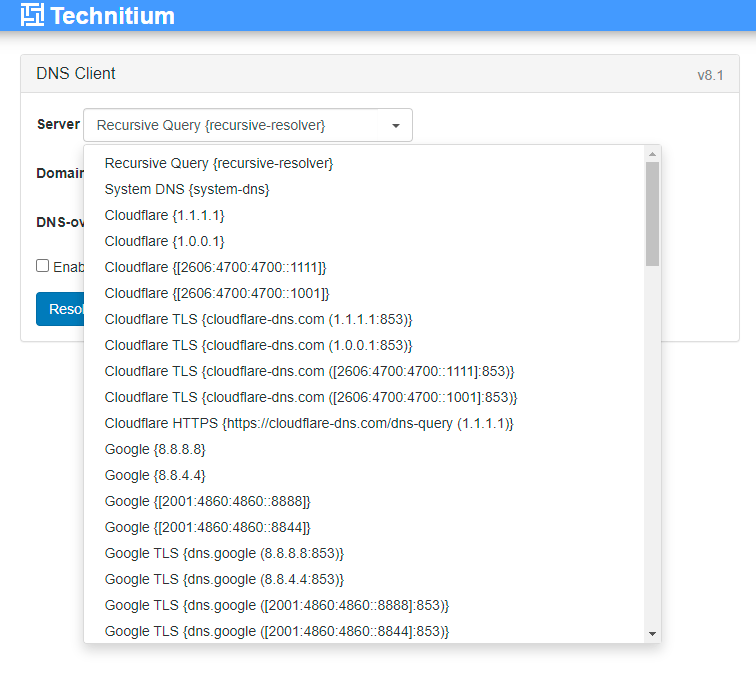This screenshot has width=756, height=688.
Task: Select Google {8.8.4.4} server
Action: pos(155,475)
